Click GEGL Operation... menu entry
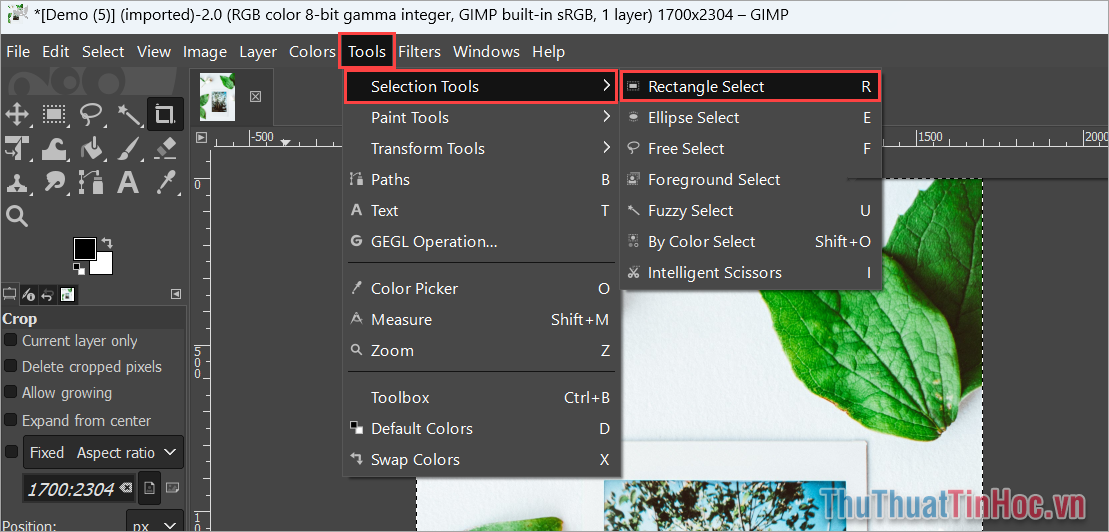1109x532 pixels. pyautogui.click(x=481, y=242)
